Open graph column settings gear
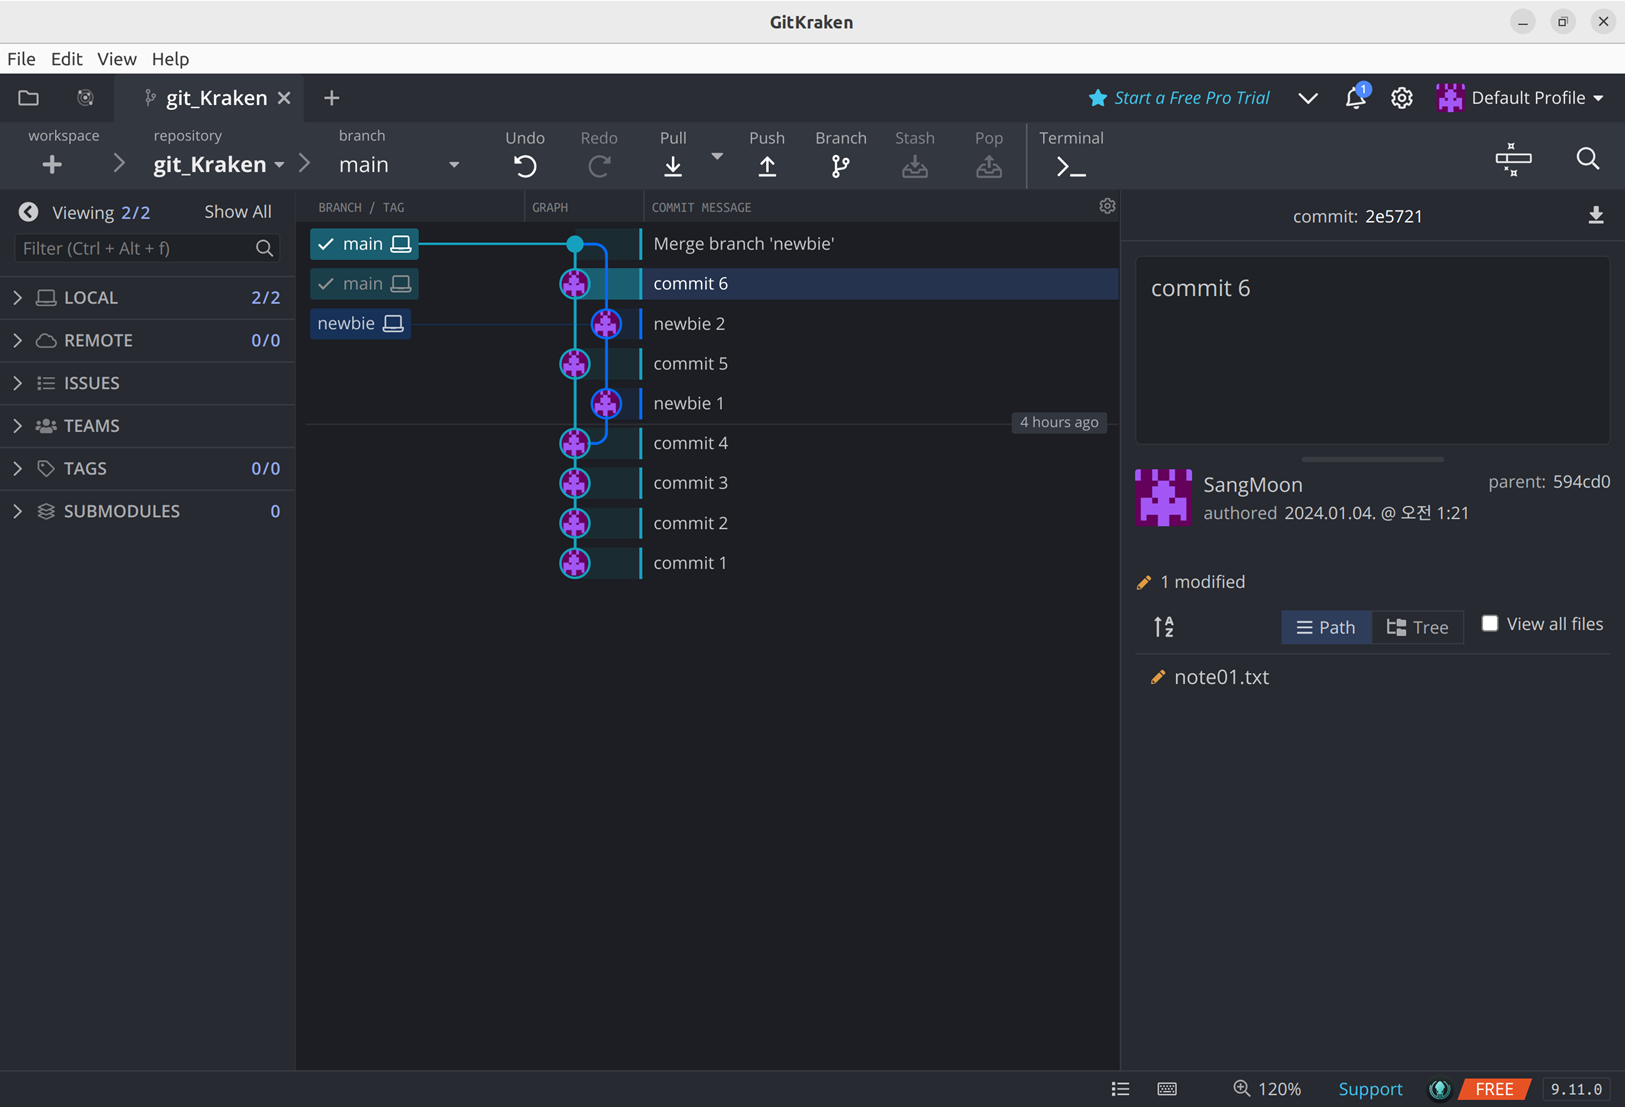The height and width of the screenshot is (1107, 1625). point(1107,206)
